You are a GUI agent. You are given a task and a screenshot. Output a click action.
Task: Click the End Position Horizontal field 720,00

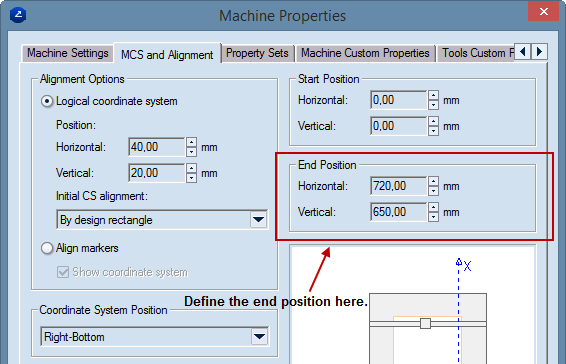coord(399,186)
